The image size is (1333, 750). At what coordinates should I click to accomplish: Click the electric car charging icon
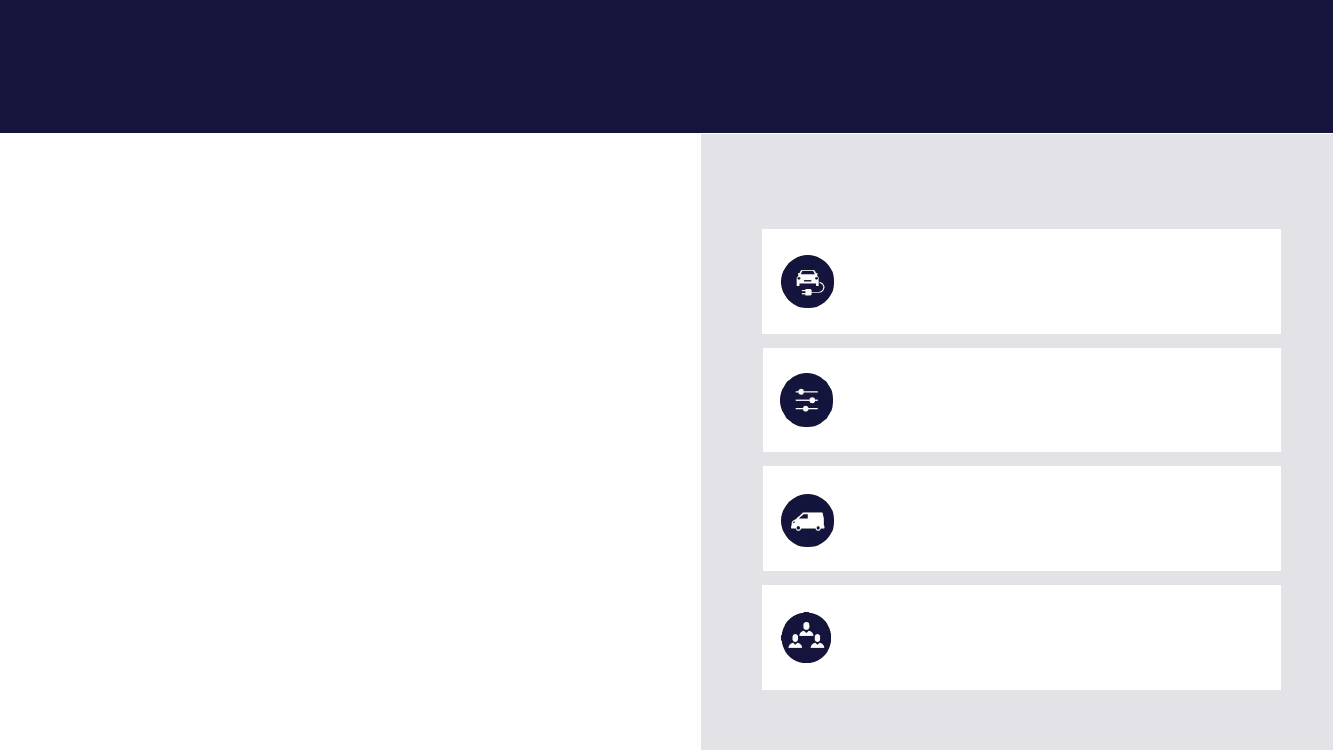point(807,281)
